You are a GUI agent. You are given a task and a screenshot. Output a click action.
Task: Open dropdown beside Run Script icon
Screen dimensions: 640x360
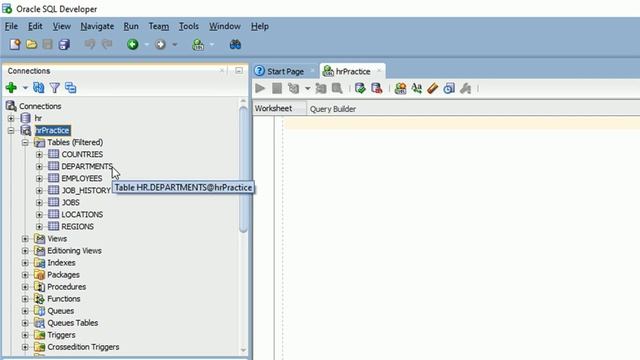[x=307, y=89]
